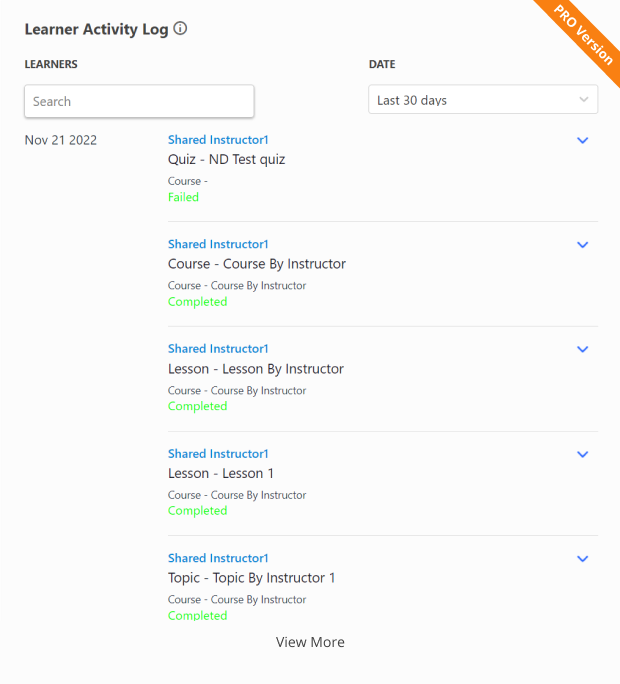Viewport: 620px width, 684px height.
Task: Open Shared Instructor1 link above Topic By Instructor 1
Action: 218,558
